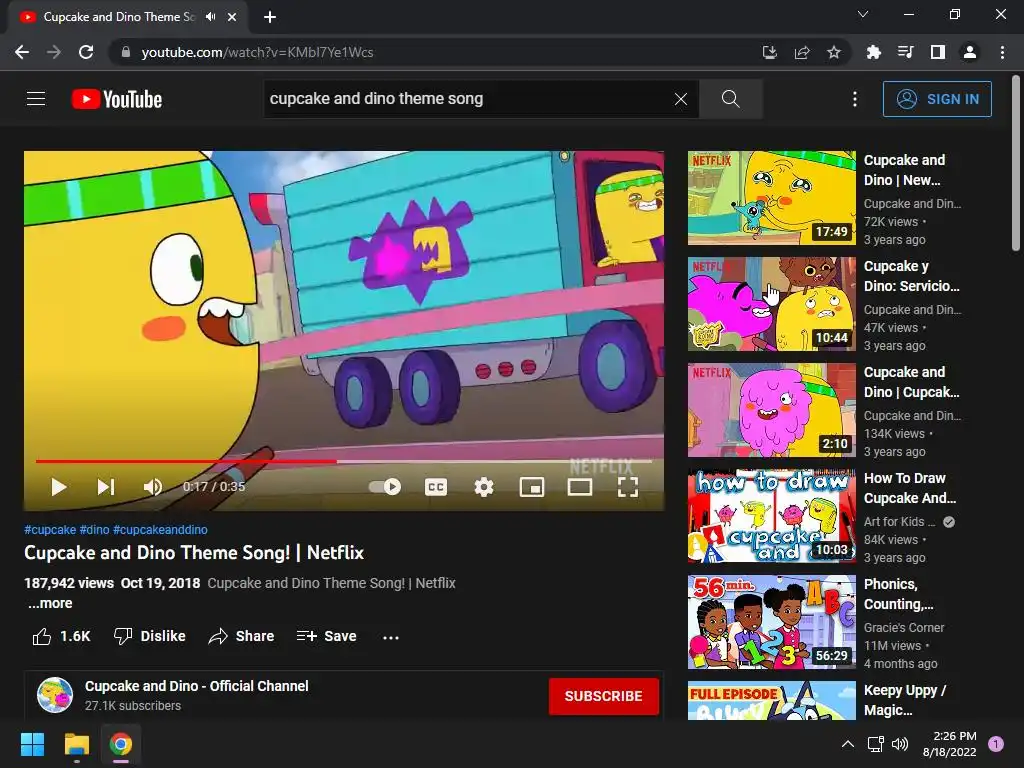Open How To Draw Cupcake And... video title
1024x768 pixels.
point(910,488)
